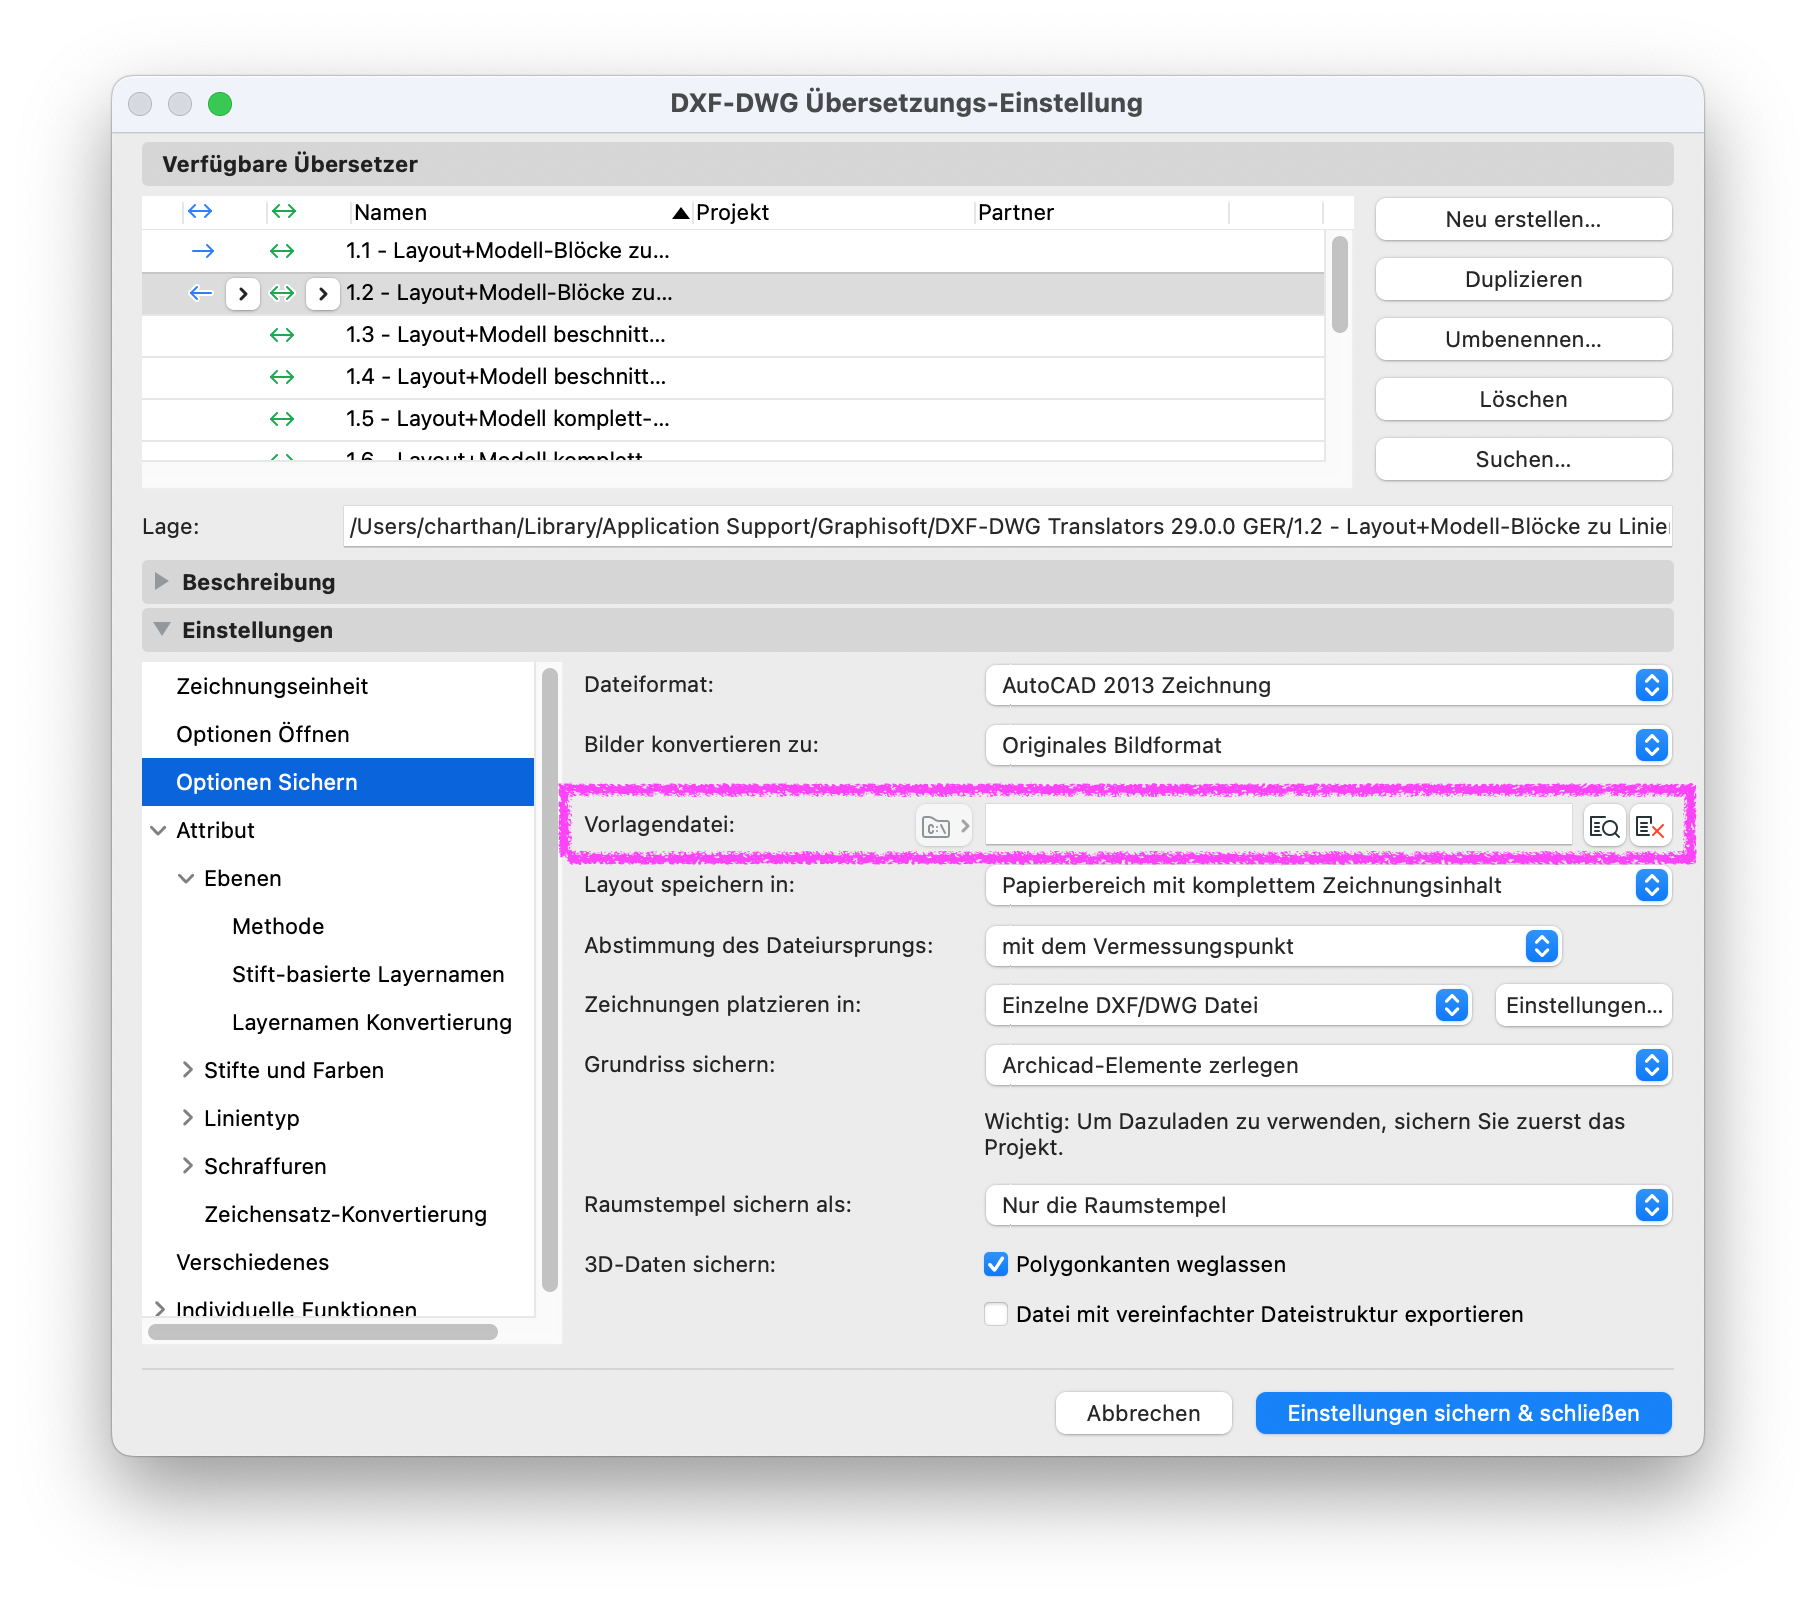This screenshot has height=1604, width=1816.
Task: Click Einstellungen sichern & schließen
Action: [x=1463, y=1413]
